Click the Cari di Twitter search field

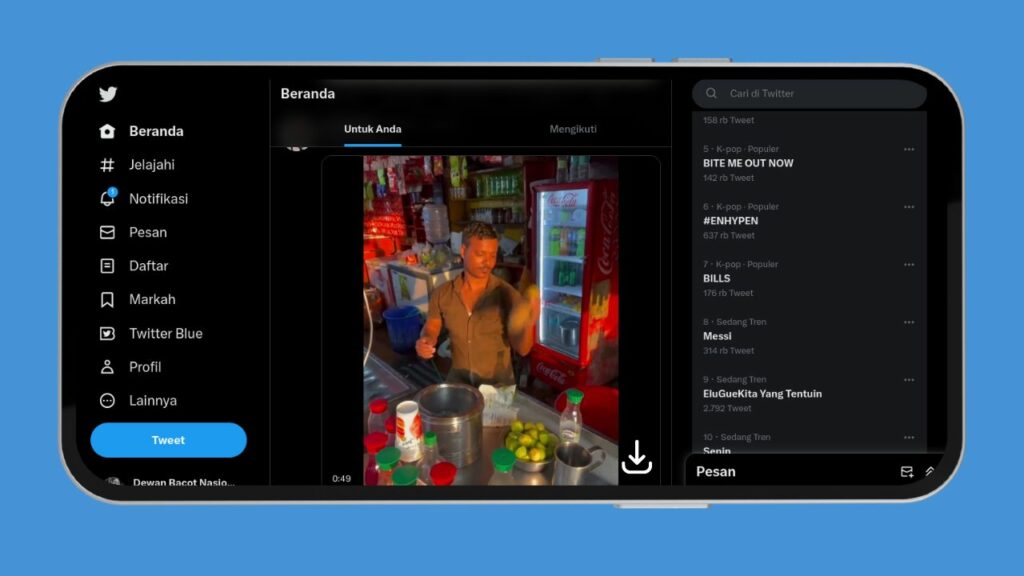pyautogui.click(x=790, y=93)
